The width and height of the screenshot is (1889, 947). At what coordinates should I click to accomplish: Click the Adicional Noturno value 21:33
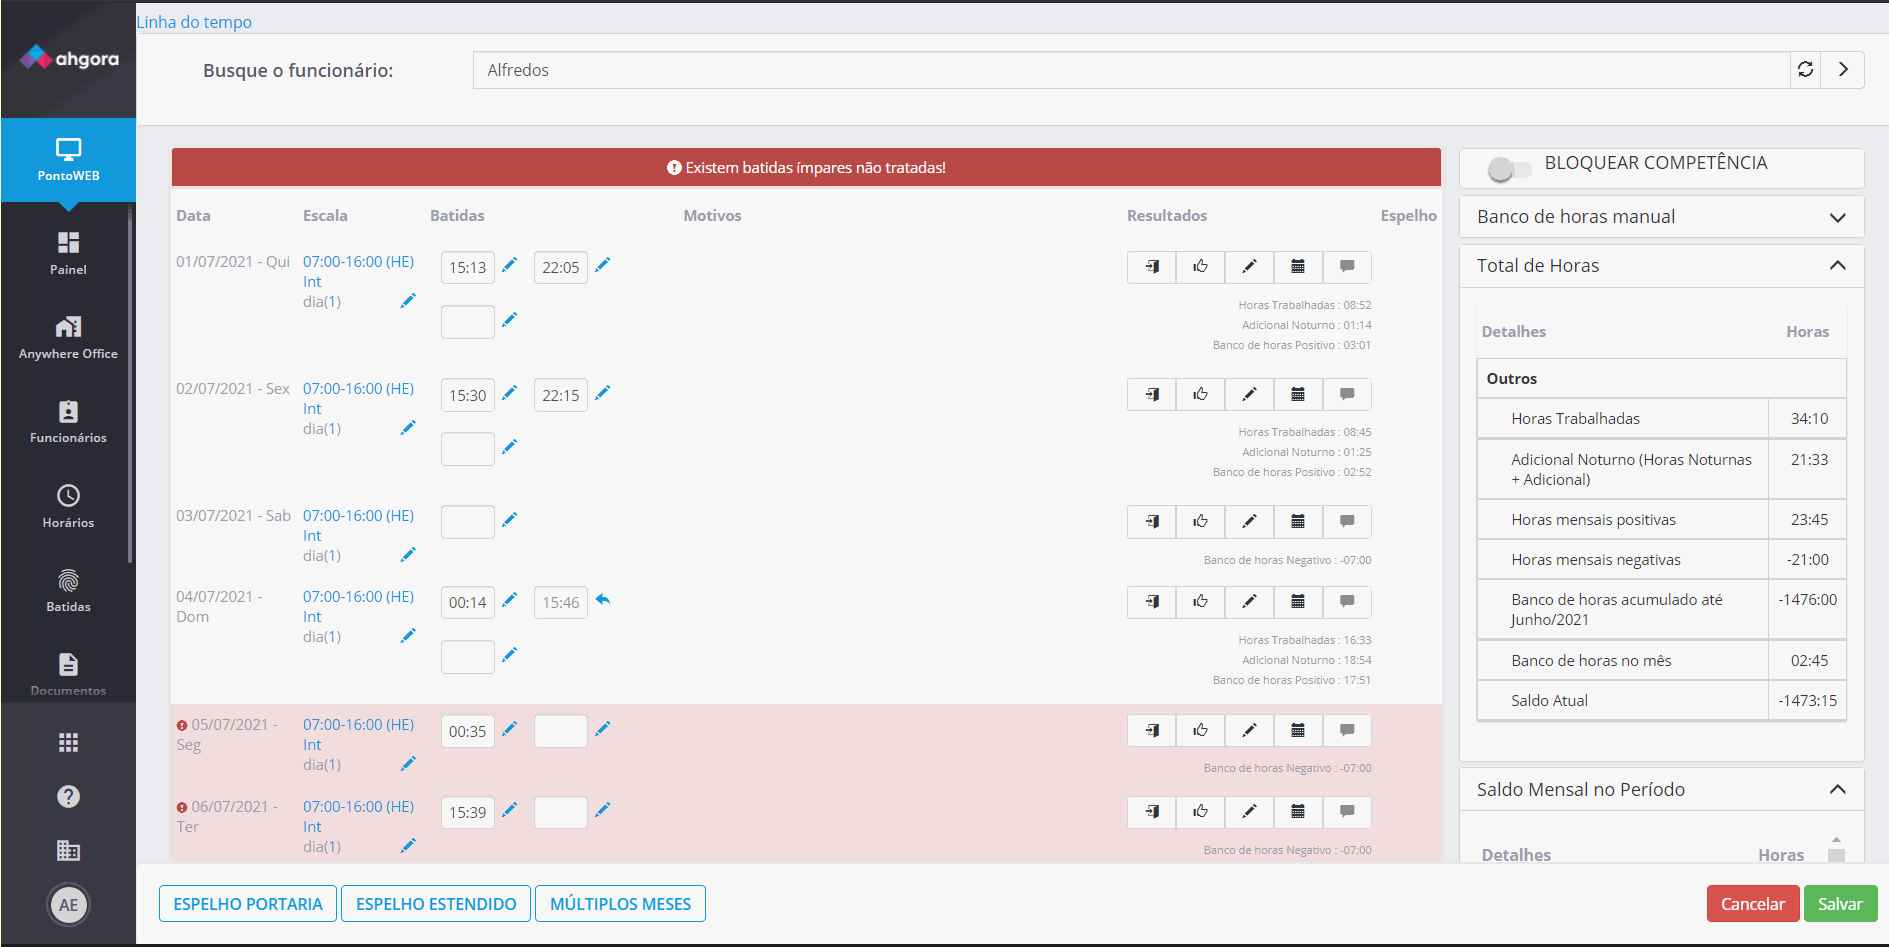1809,460
